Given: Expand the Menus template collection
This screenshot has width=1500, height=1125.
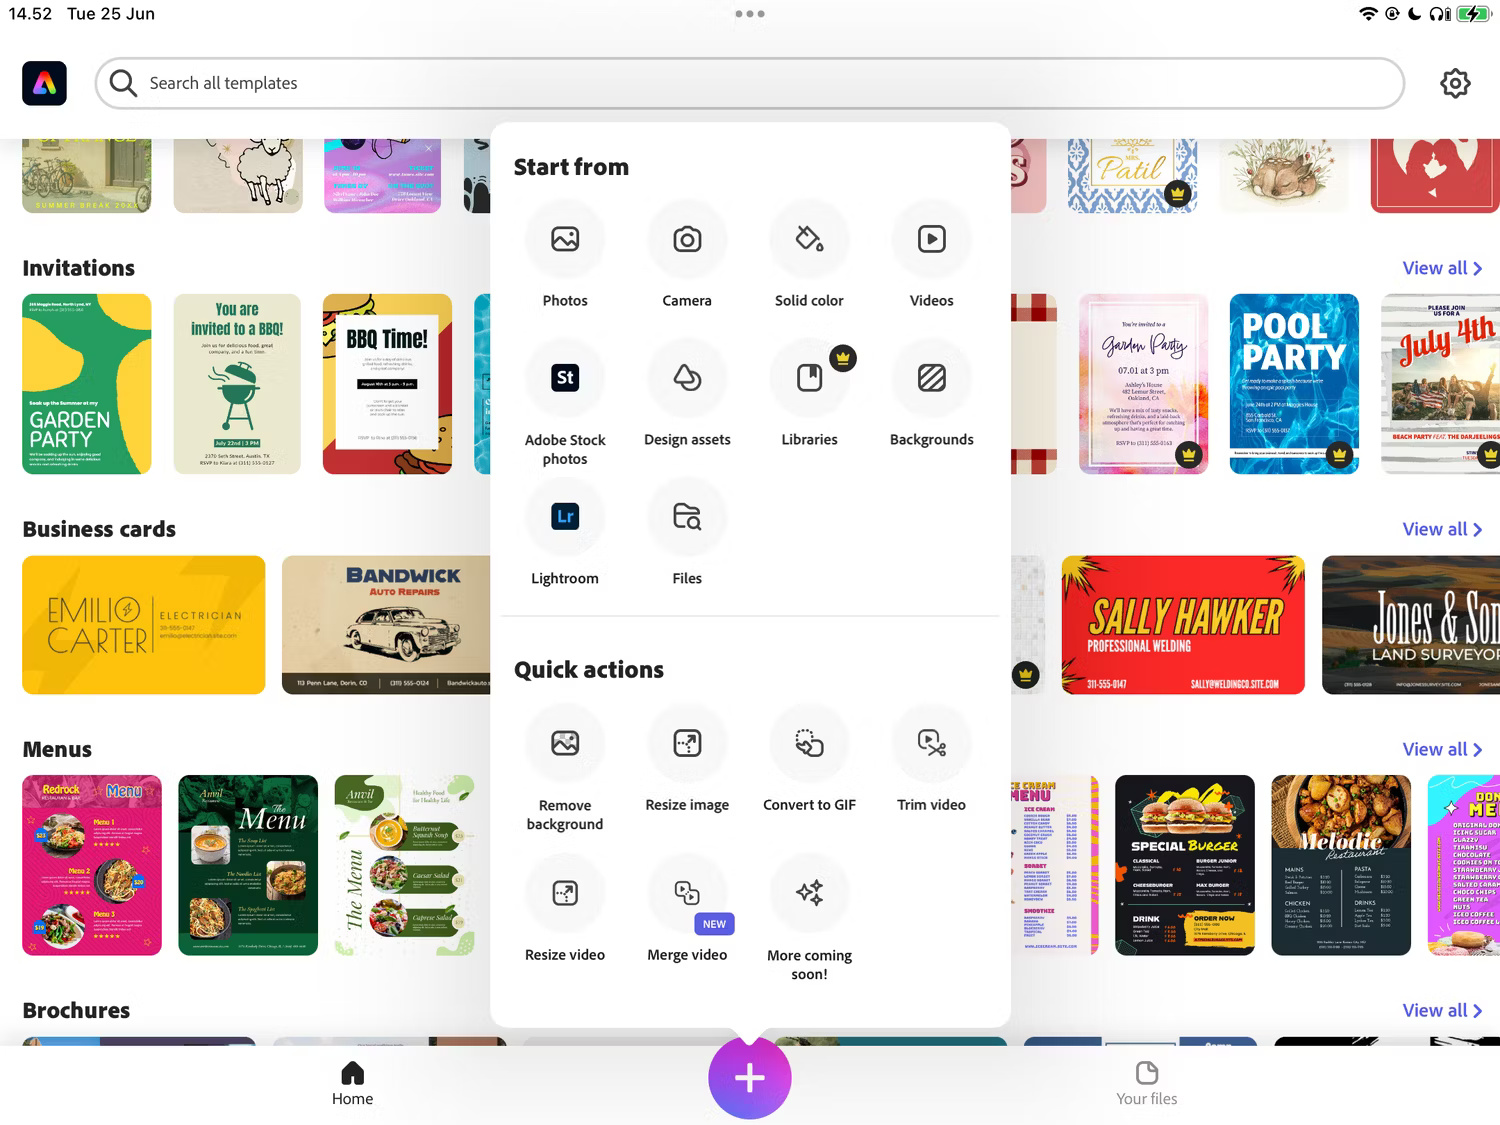Looking at the screenshot, I should click(x=1441, y=749).
